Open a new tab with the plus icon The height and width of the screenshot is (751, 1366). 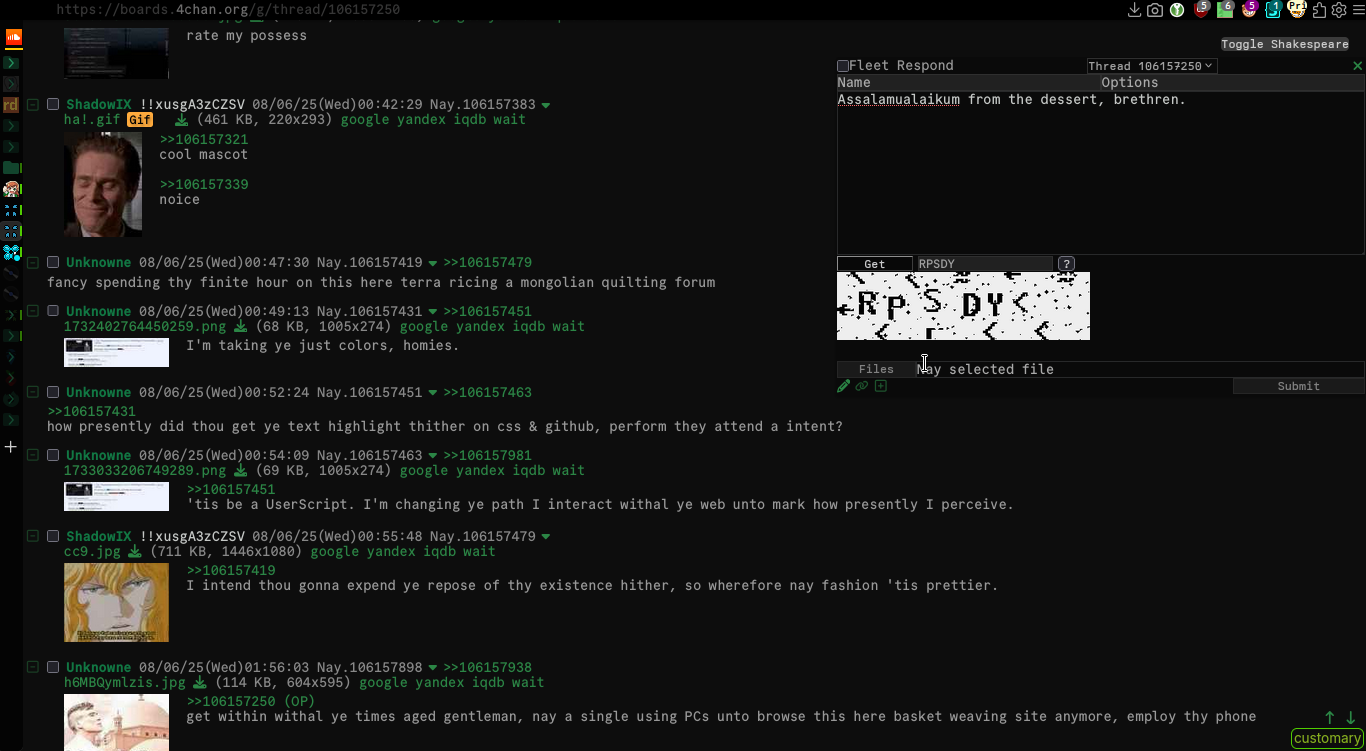coord(11,446)
